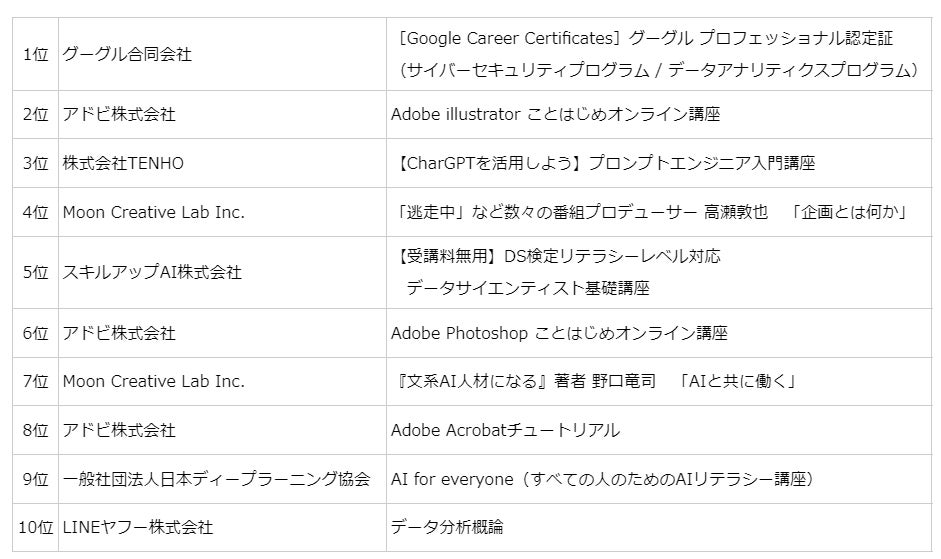Select the Adobe Acrobatチュートリアル course entry
This screenshot has height=559, width=941.
tap(505, 430)
